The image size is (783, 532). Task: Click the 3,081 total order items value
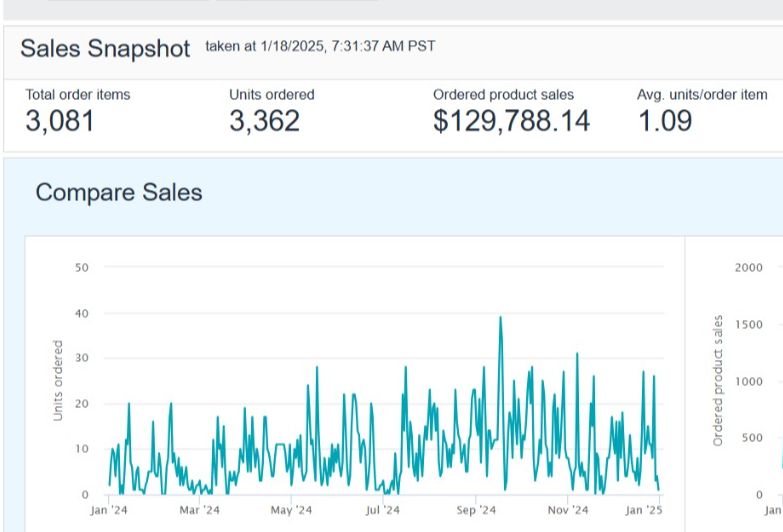coord(60,121)
